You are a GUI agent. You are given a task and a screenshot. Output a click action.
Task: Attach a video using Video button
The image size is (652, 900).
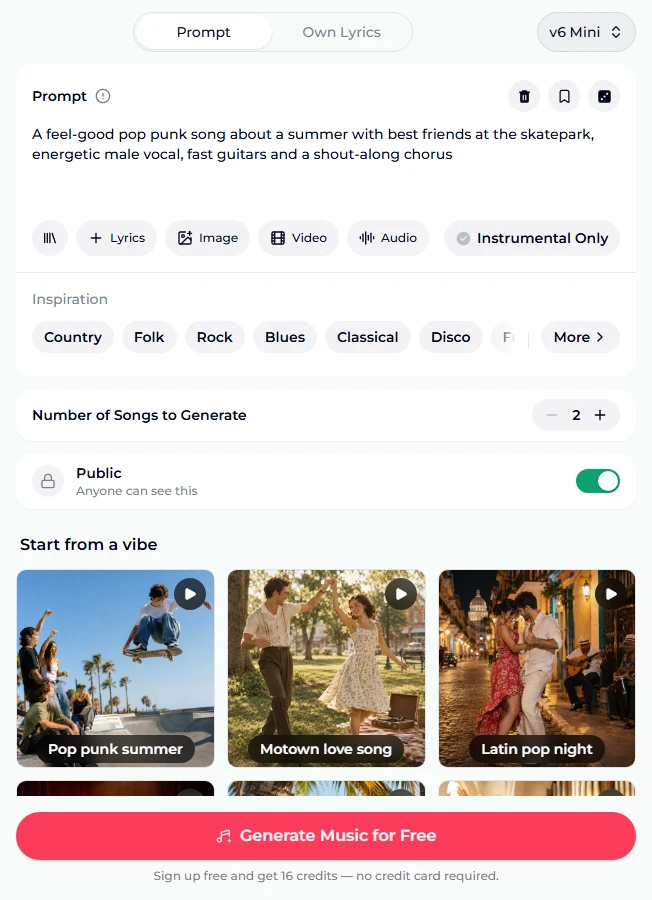coord(298,238)
